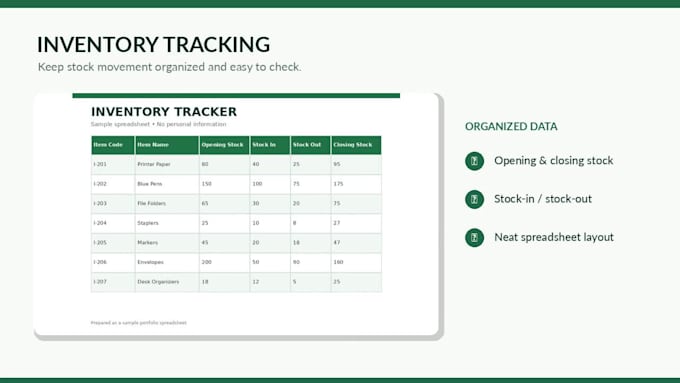Image resolution: width=680 pixels, height=383 pixels.
Task: Select the Item Code column header
Action: [113, 145]
